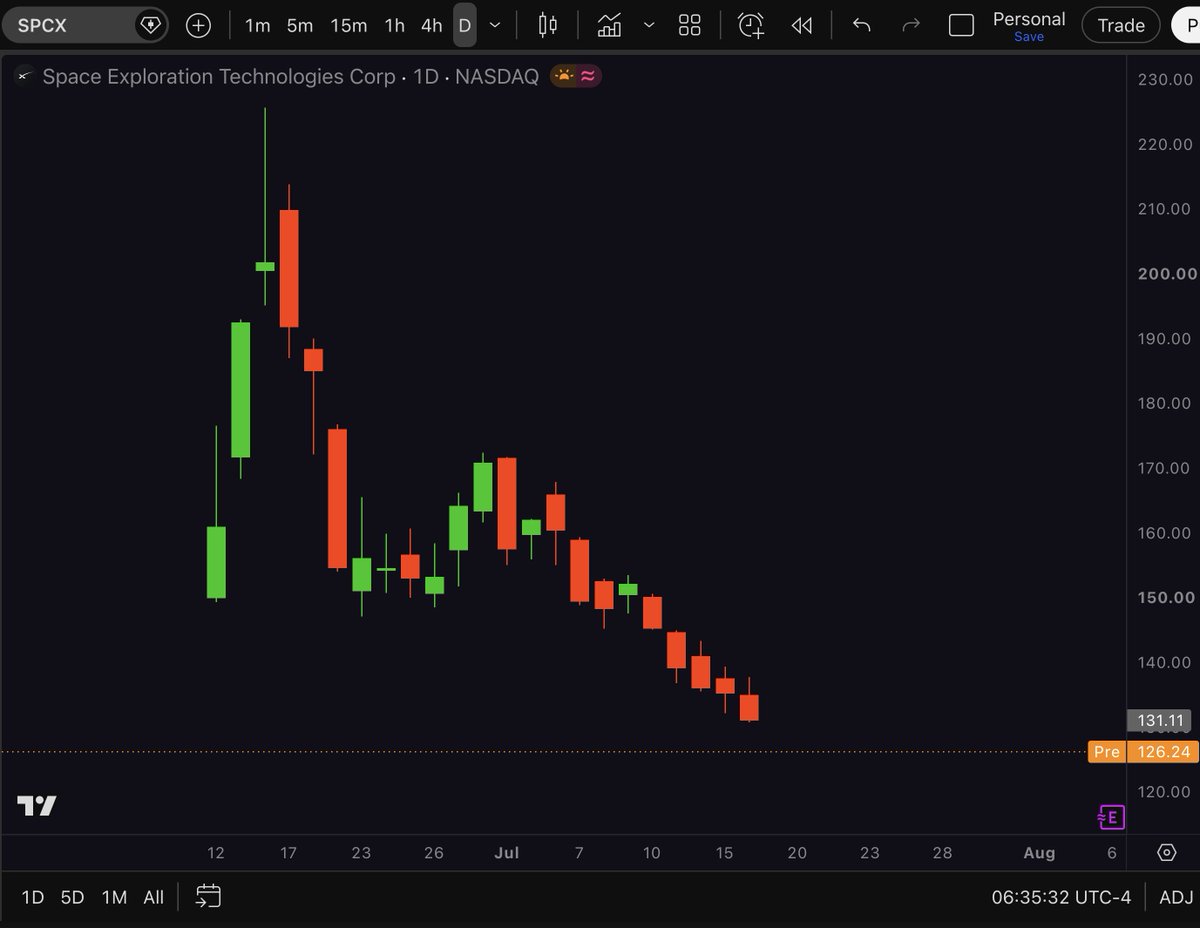This screenshot has height=928, width=1200.
Task: Click the Jul label on time axis
Action: click(507, 853)
